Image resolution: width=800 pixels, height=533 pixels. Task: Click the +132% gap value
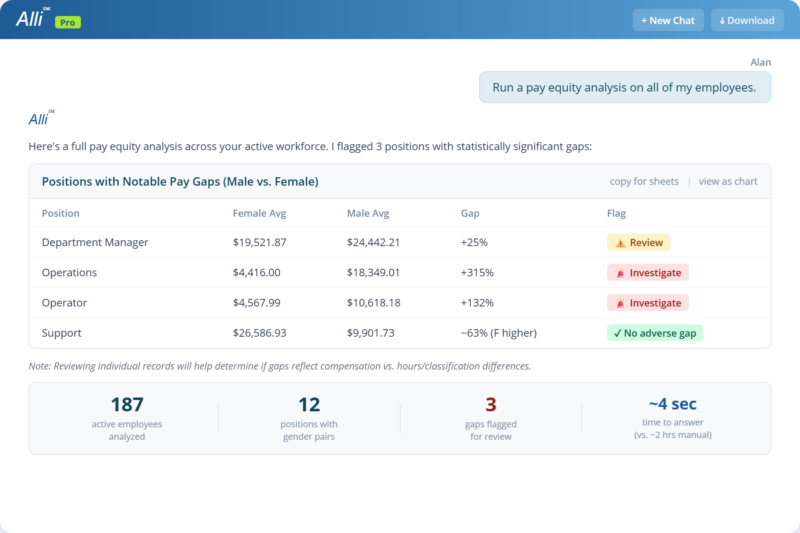point(477,303)
